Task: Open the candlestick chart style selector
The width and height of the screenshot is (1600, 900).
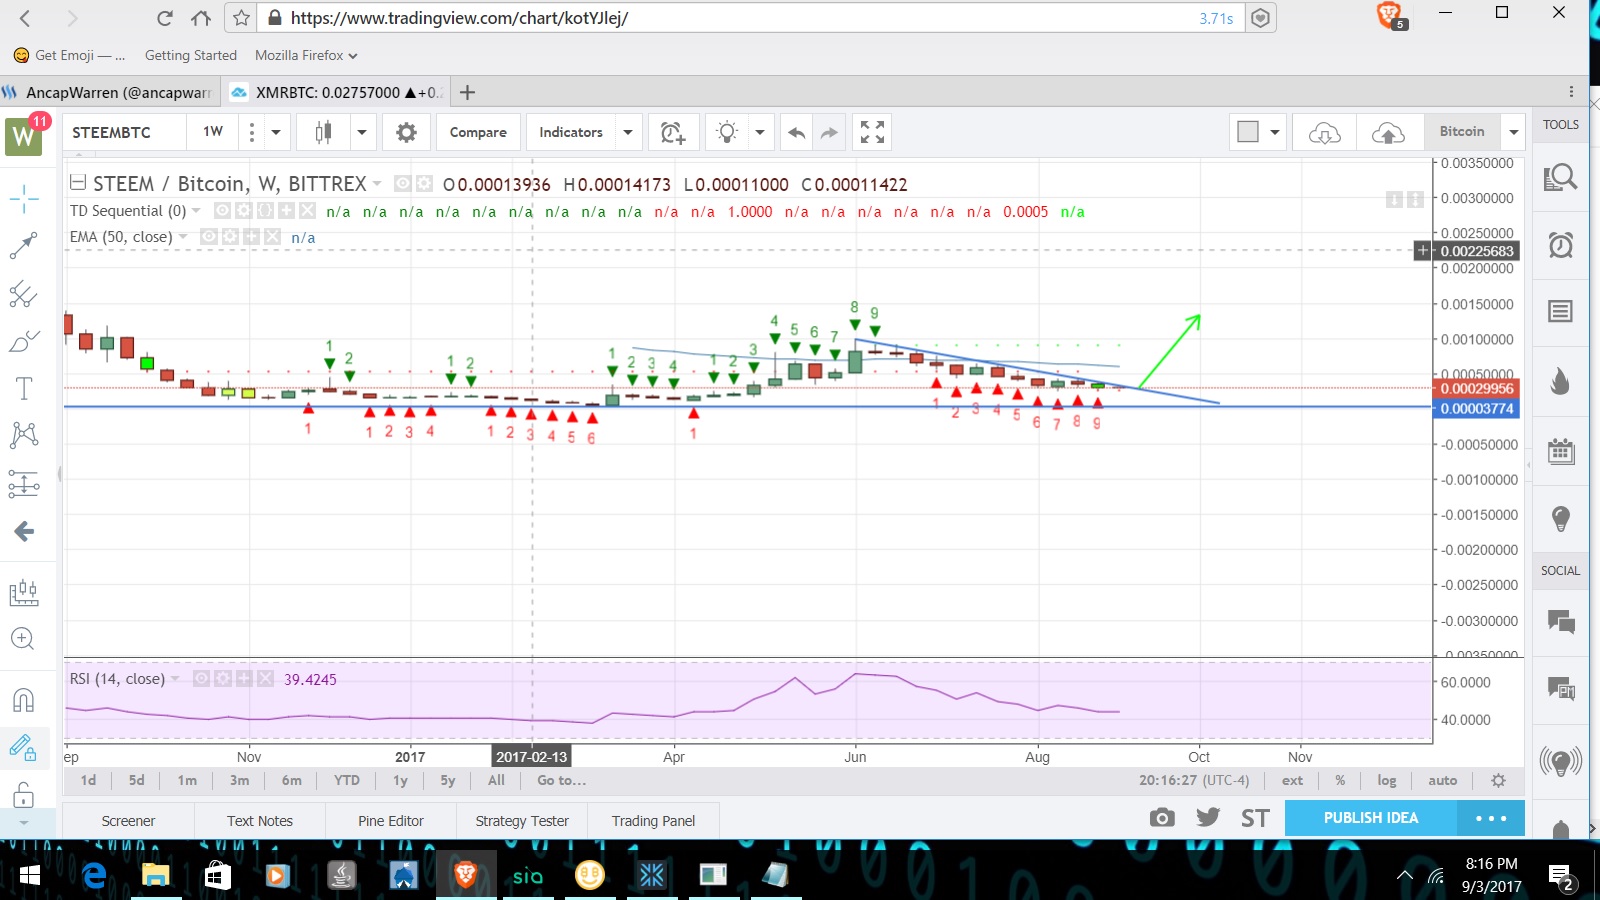Action: tap(323, 132)
